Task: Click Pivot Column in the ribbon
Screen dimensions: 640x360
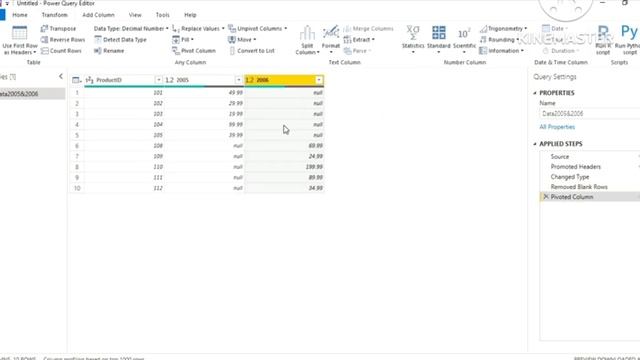Action: point(194,51)
